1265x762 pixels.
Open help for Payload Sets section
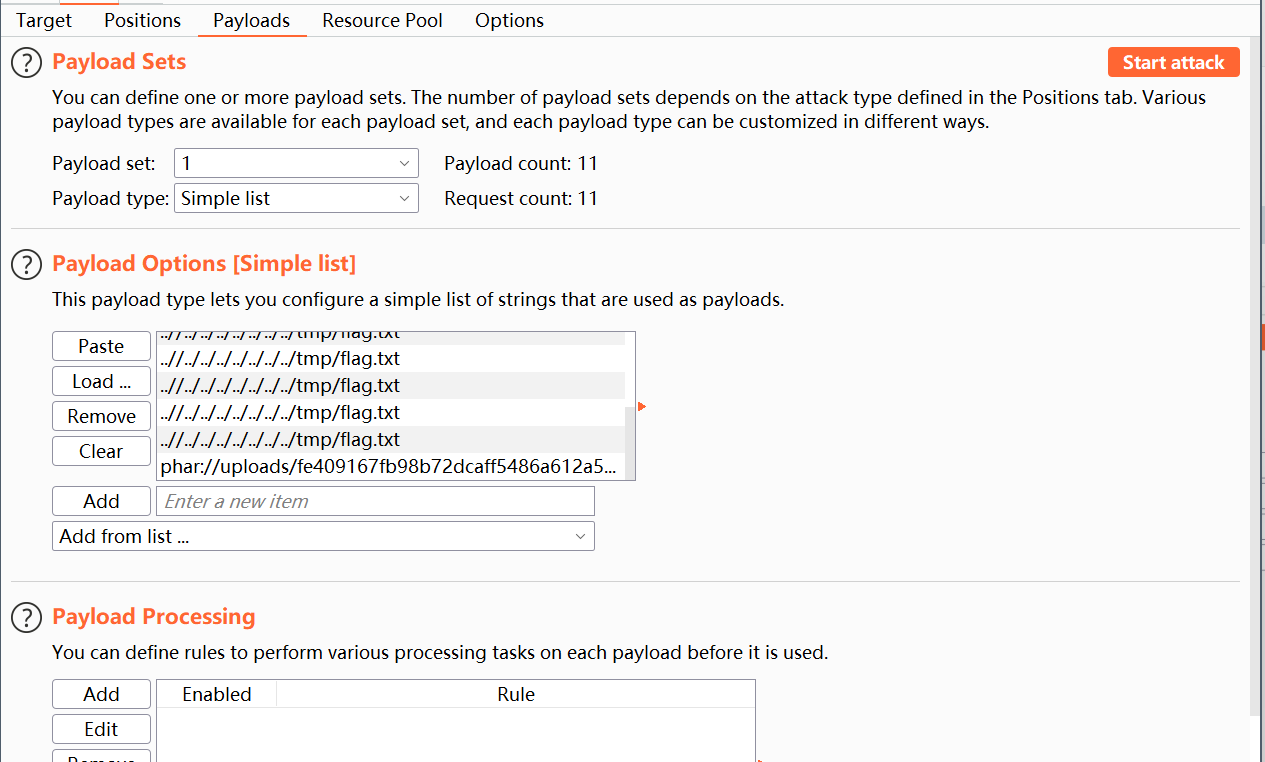tap(27, 62)
